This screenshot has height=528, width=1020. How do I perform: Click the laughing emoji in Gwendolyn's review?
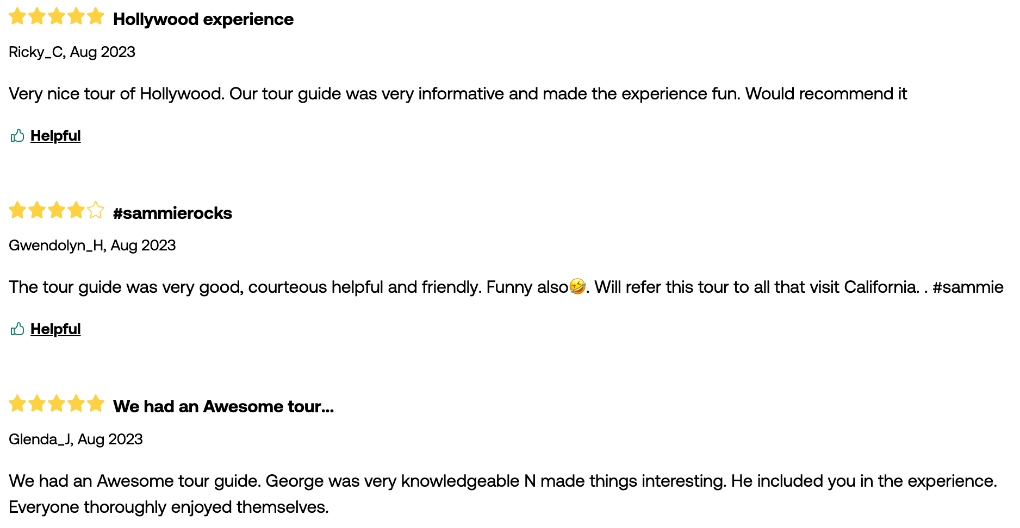(x=577, y=287)
